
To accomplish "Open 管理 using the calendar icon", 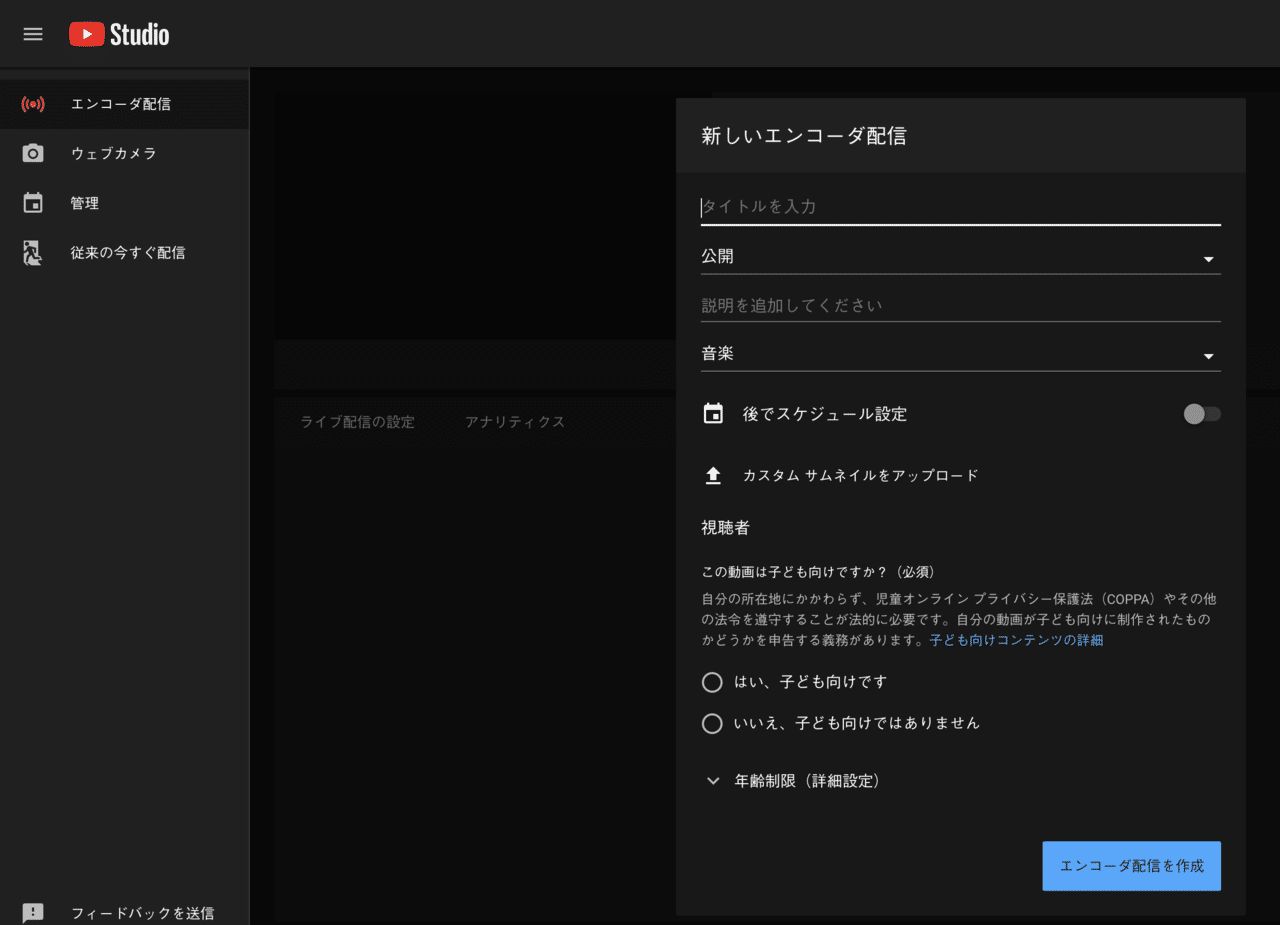I will point(32,203).
